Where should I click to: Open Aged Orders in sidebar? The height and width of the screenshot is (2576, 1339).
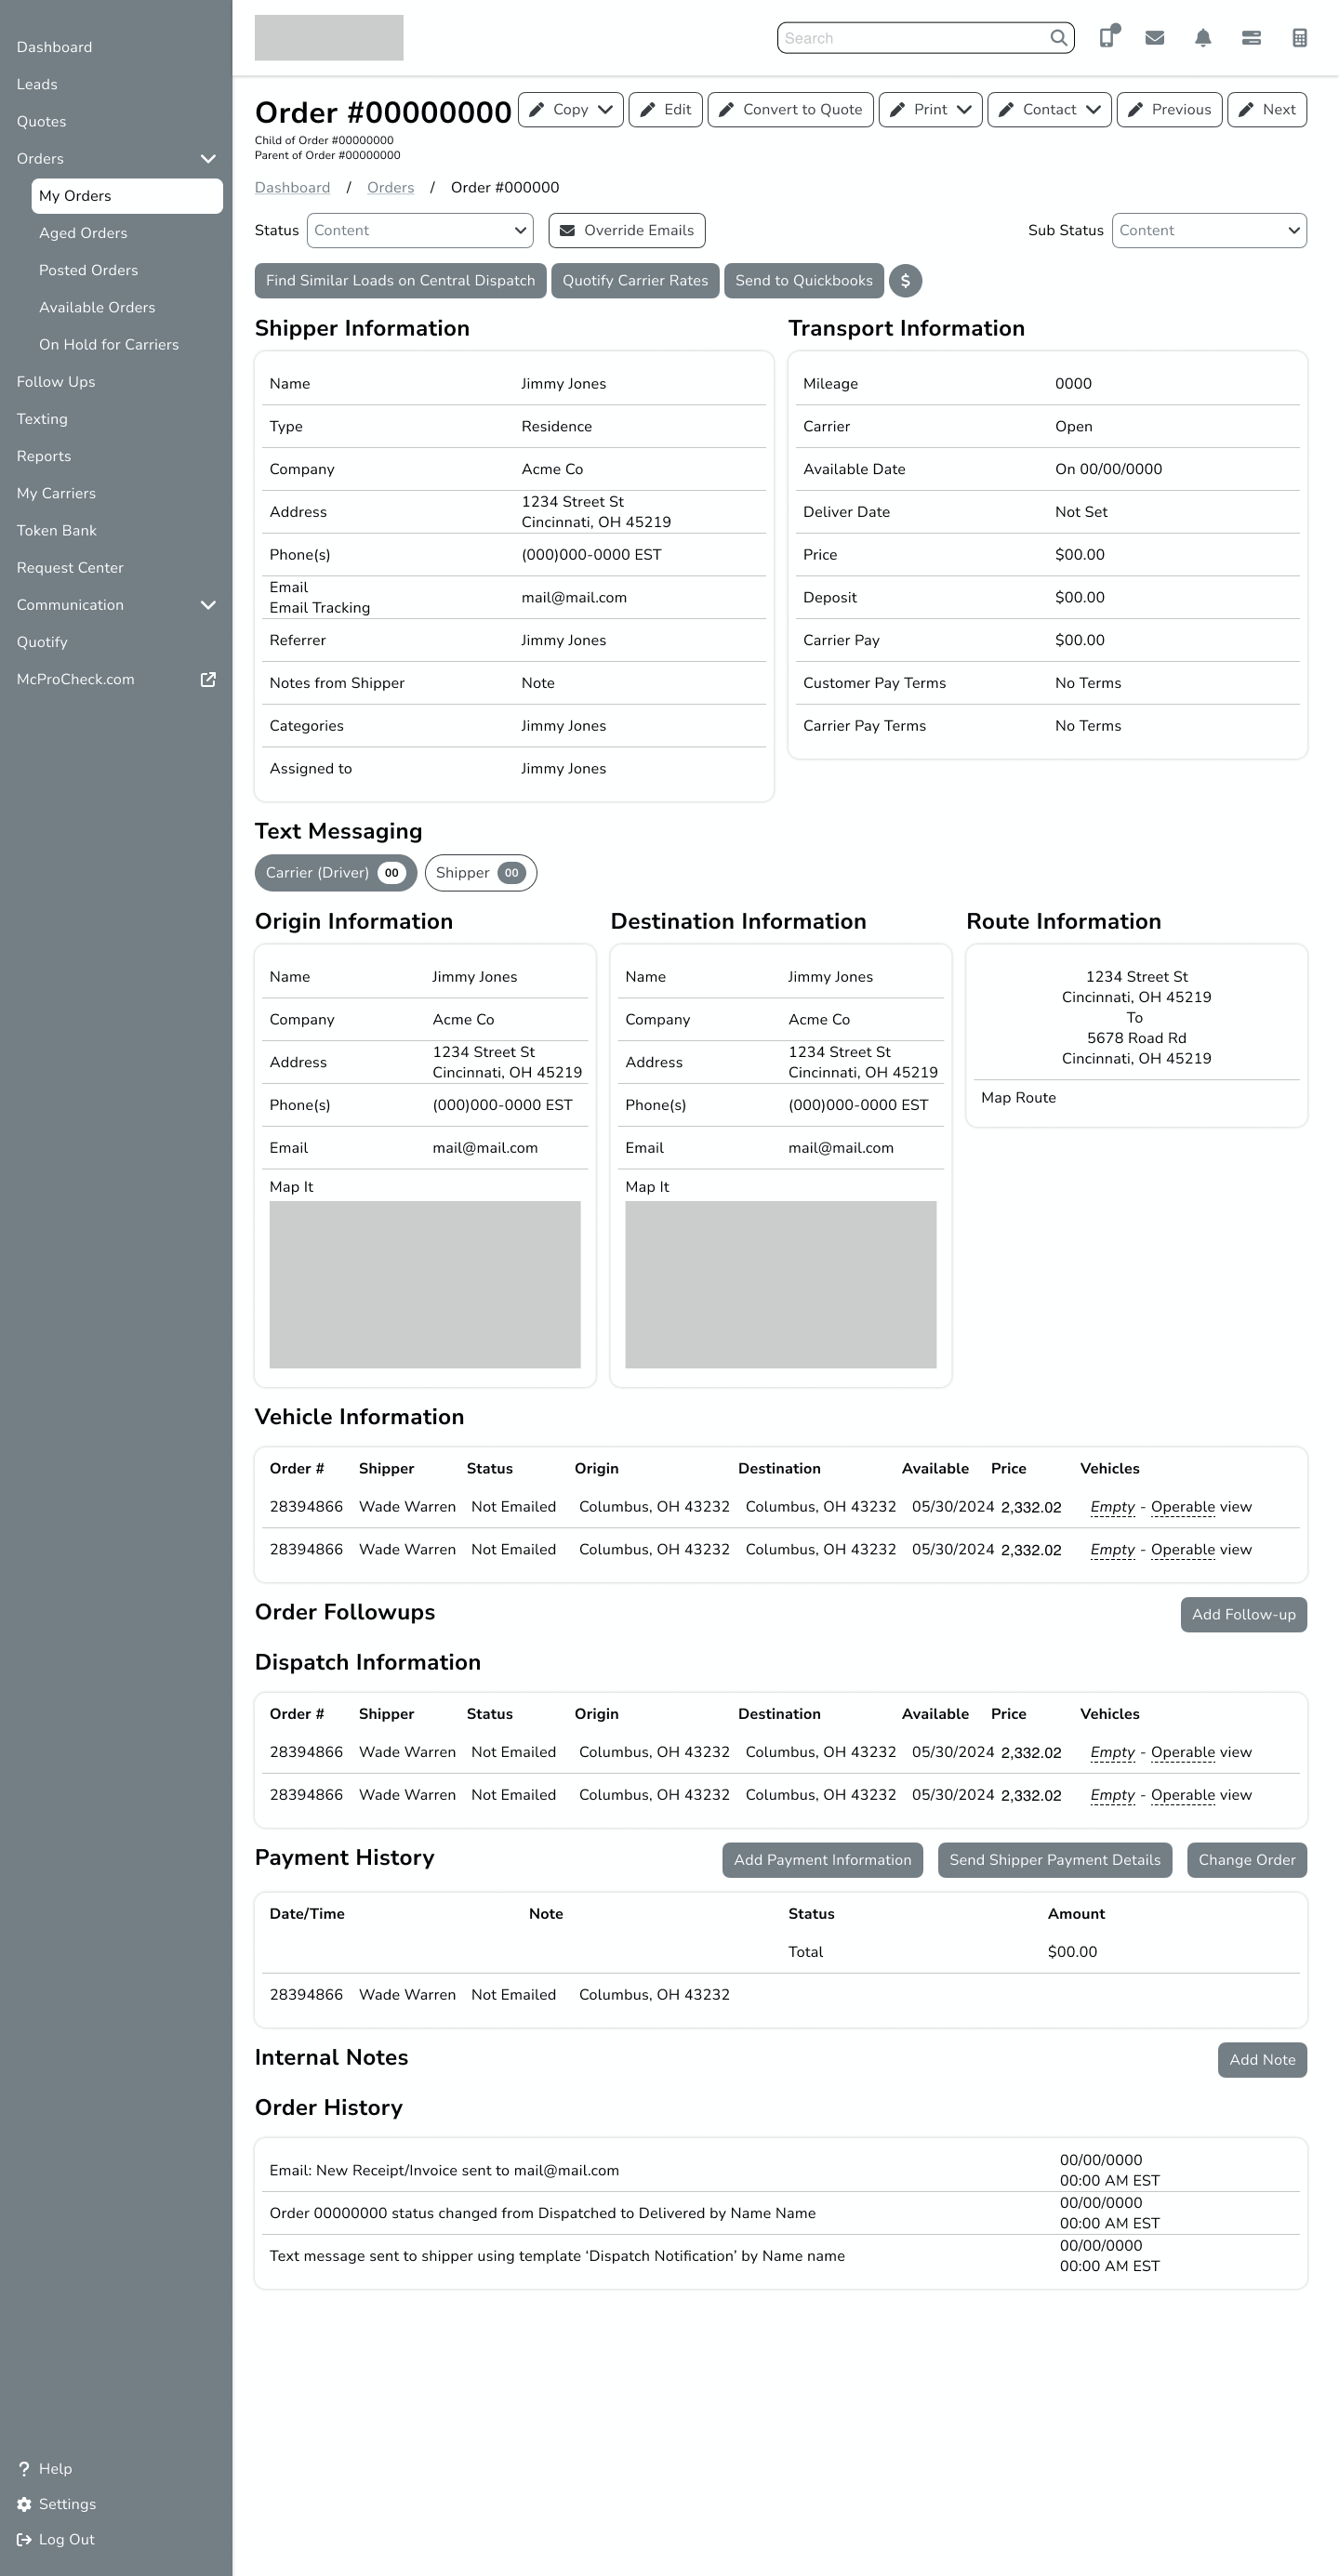point(83,233)
